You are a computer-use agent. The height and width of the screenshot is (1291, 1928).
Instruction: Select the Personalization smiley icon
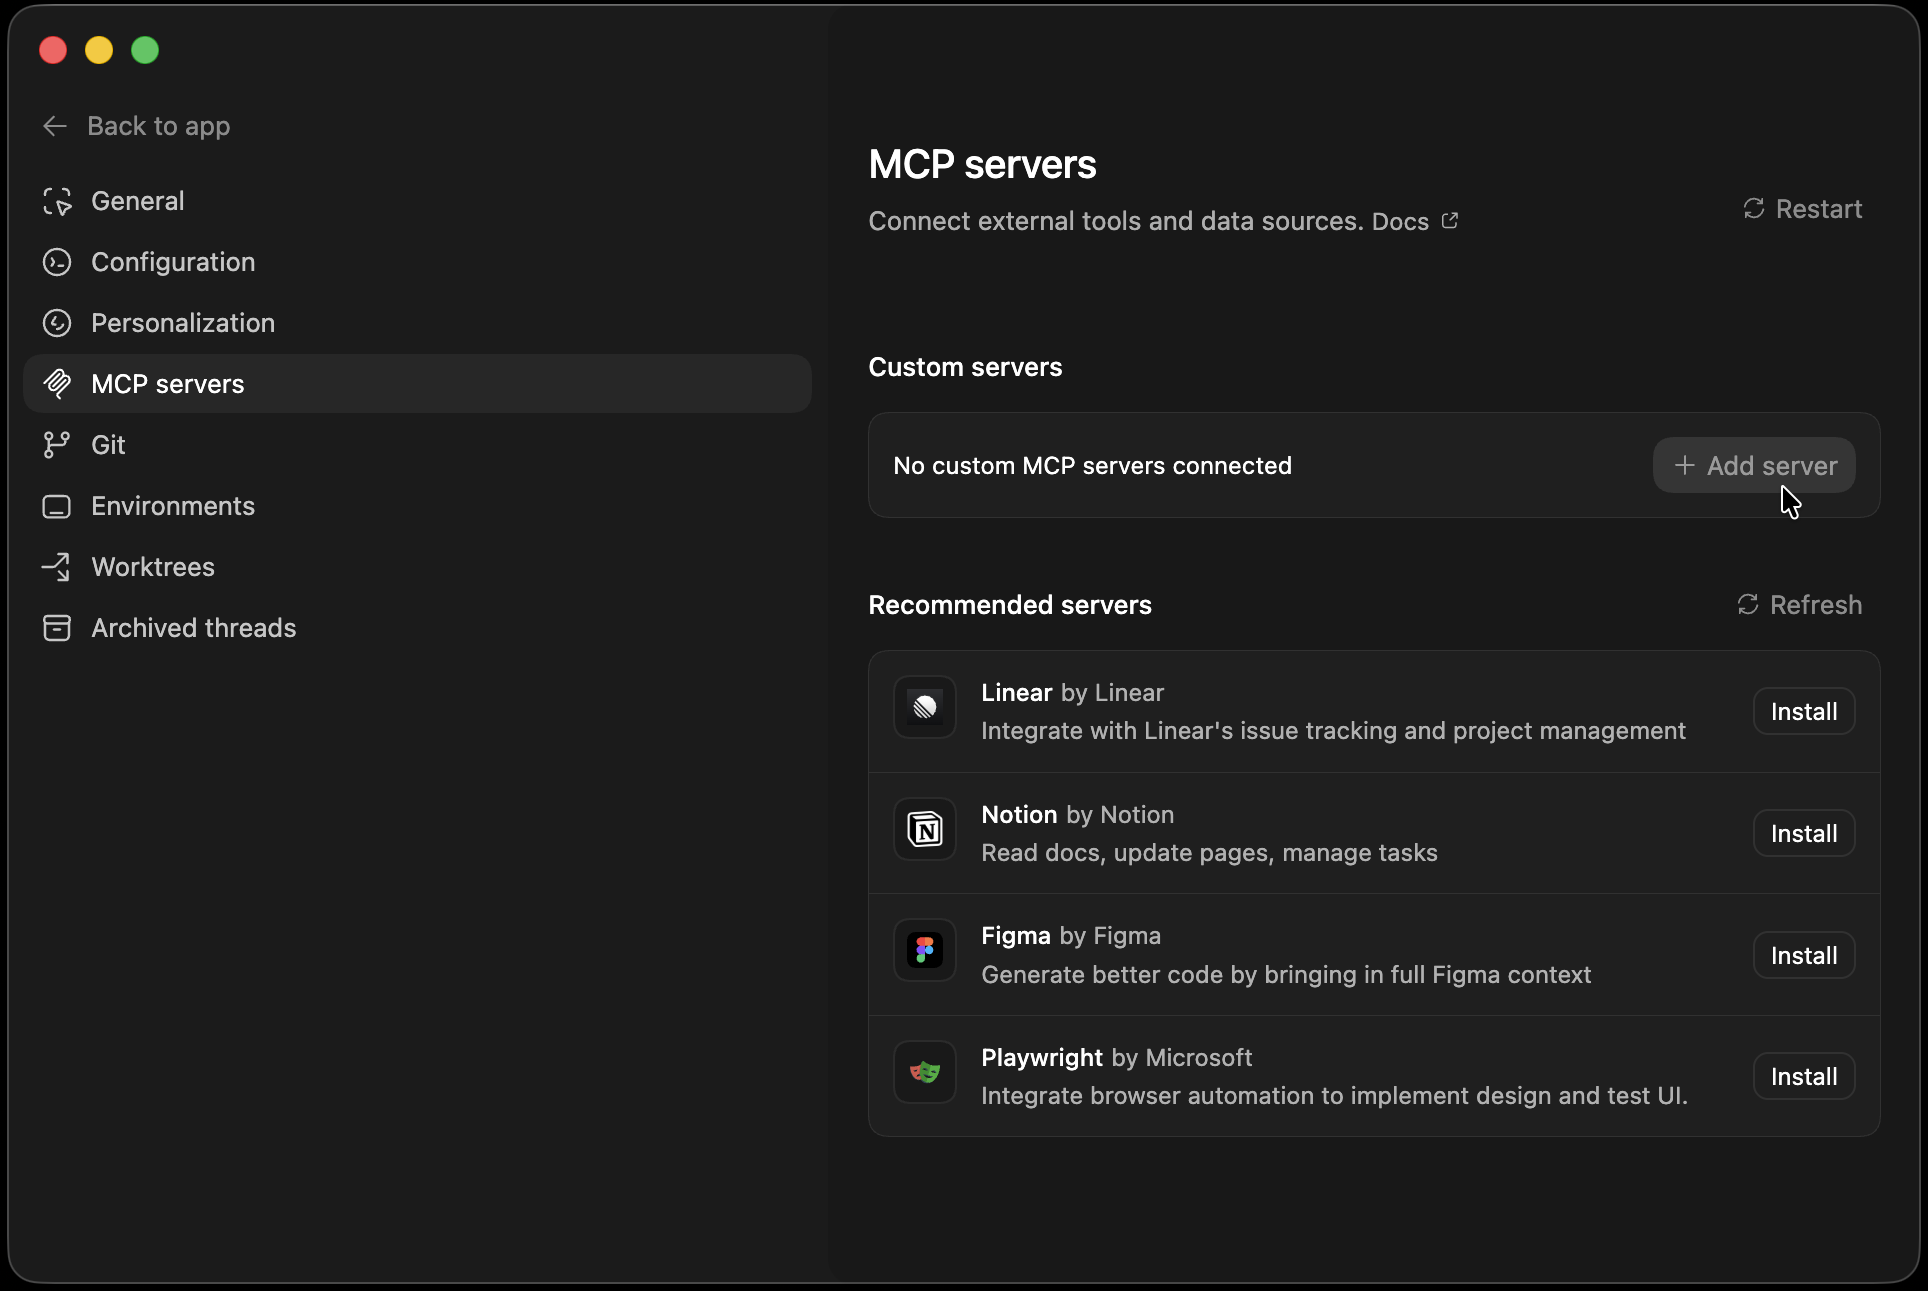coord(57,322)
